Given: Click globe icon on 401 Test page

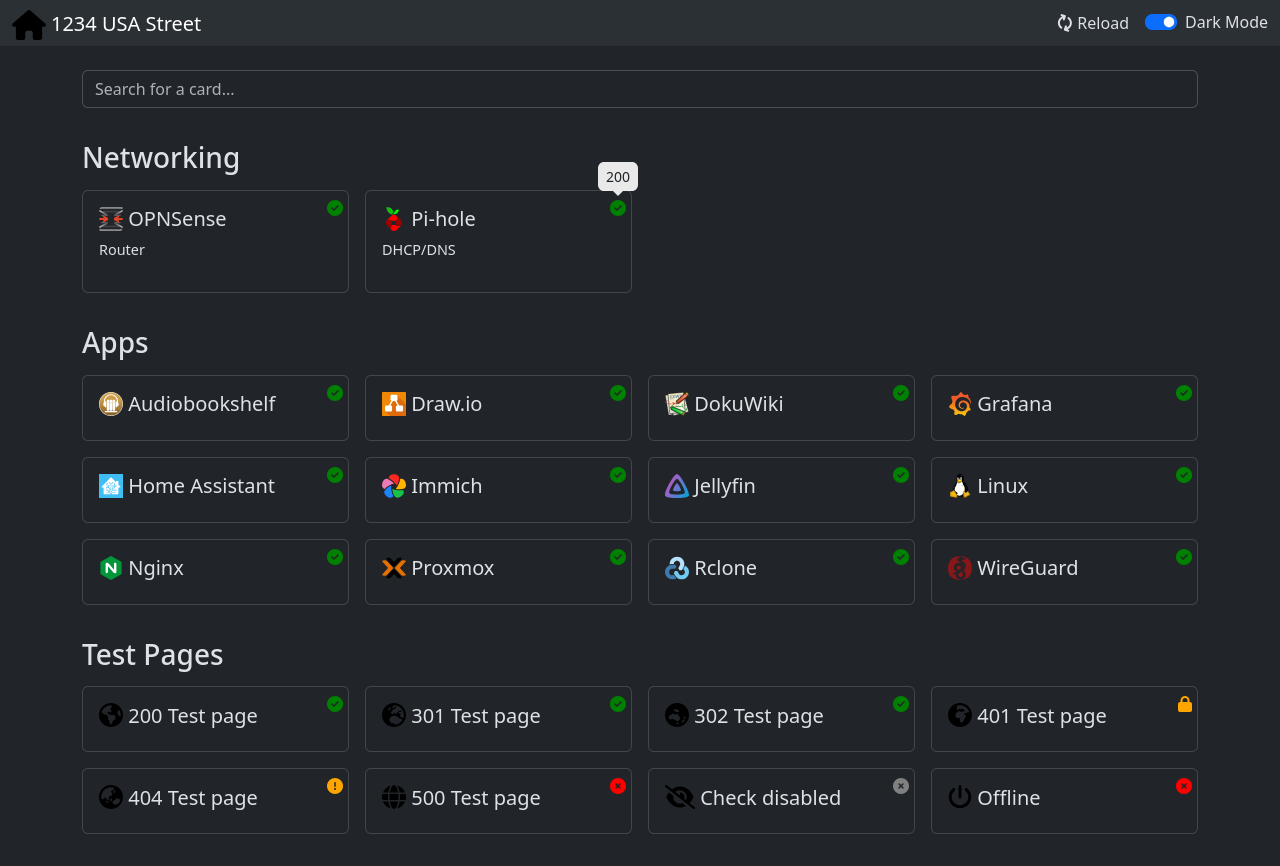Looking at the screenshot, I should coord(960,715).
